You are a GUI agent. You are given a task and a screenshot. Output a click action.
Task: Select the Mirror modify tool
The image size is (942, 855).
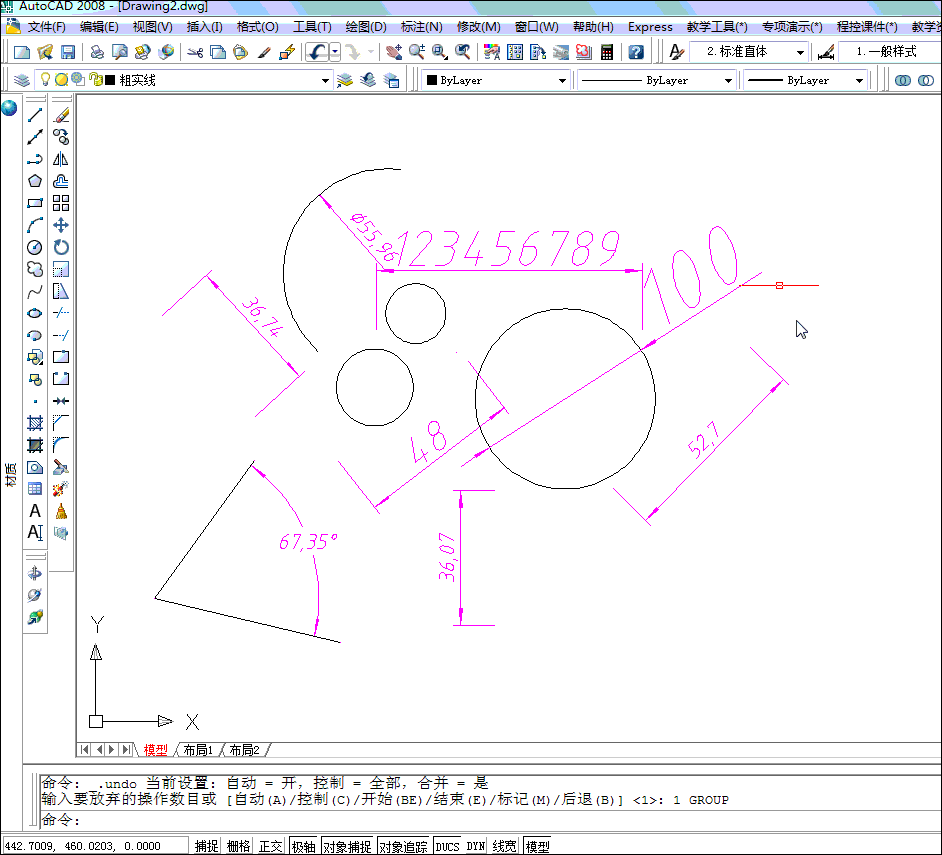[61, 159]
